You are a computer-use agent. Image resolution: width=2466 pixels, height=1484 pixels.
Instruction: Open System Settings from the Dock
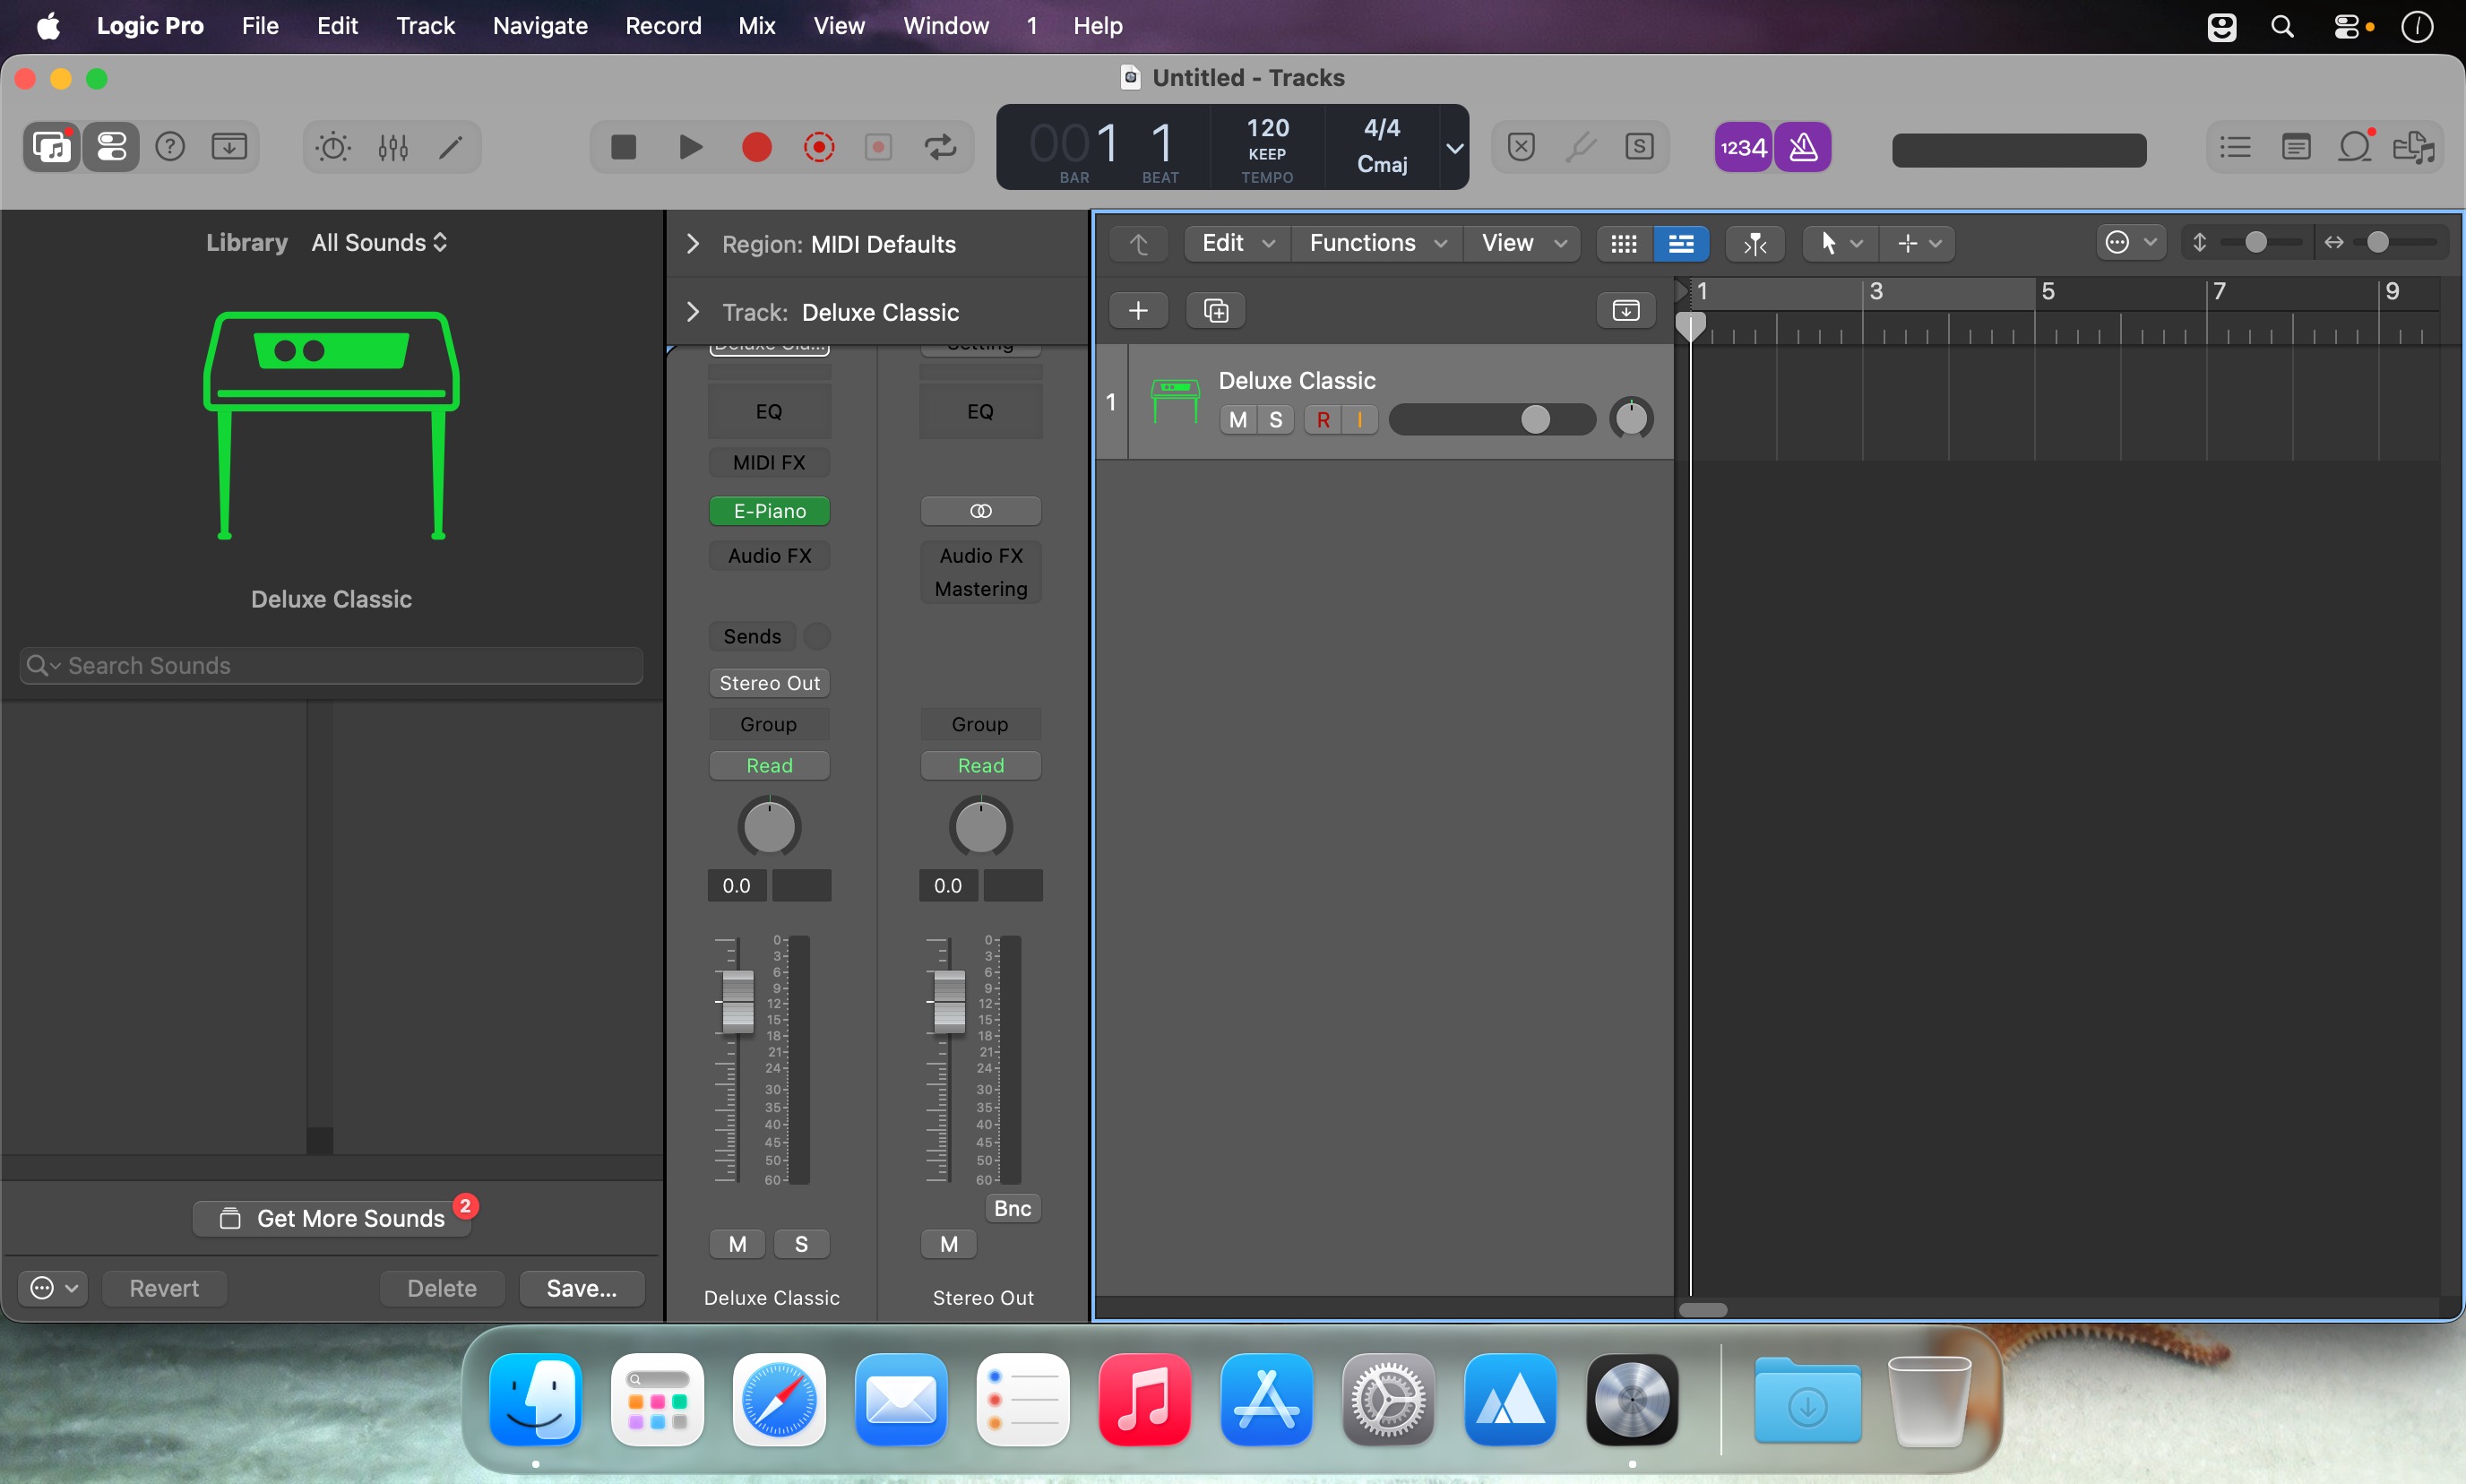coord(1388,1400)
